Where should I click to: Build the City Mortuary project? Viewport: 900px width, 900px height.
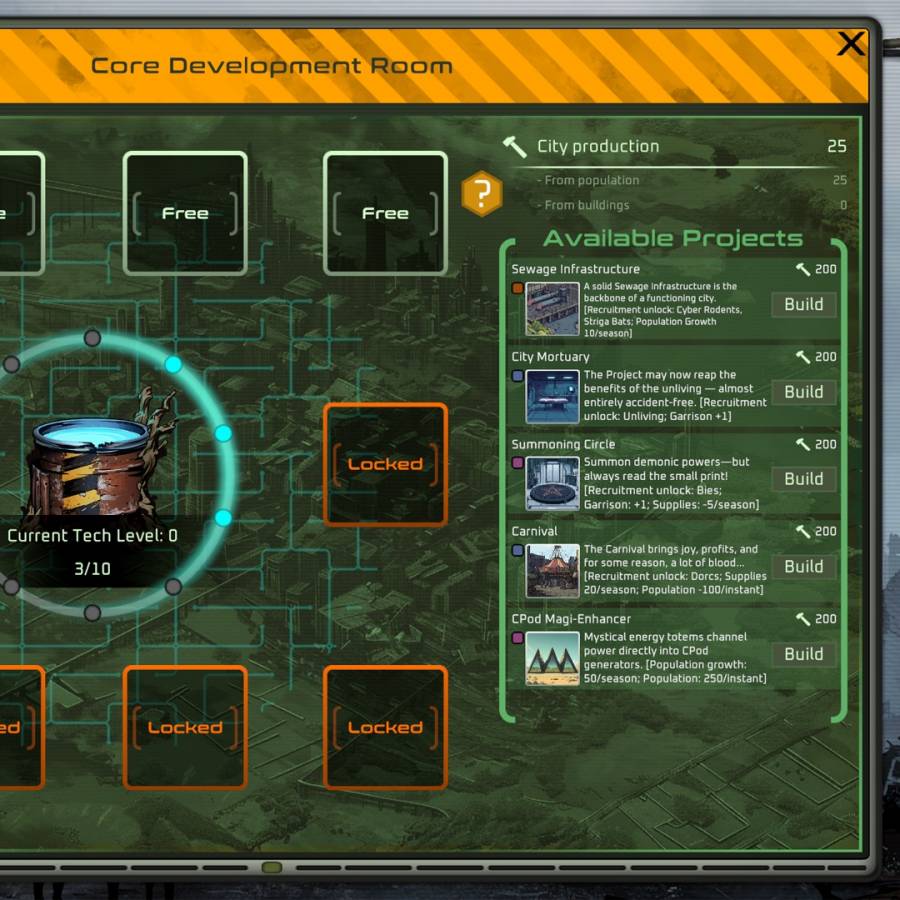(804, 392)
